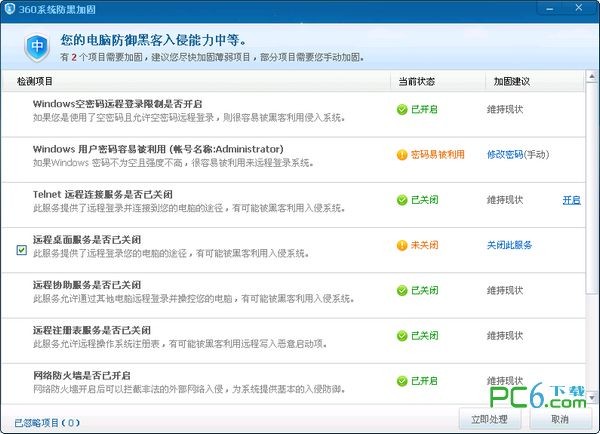Click the blue 中 shield rating icon
The image size is (600, 434).
point(37,47)
